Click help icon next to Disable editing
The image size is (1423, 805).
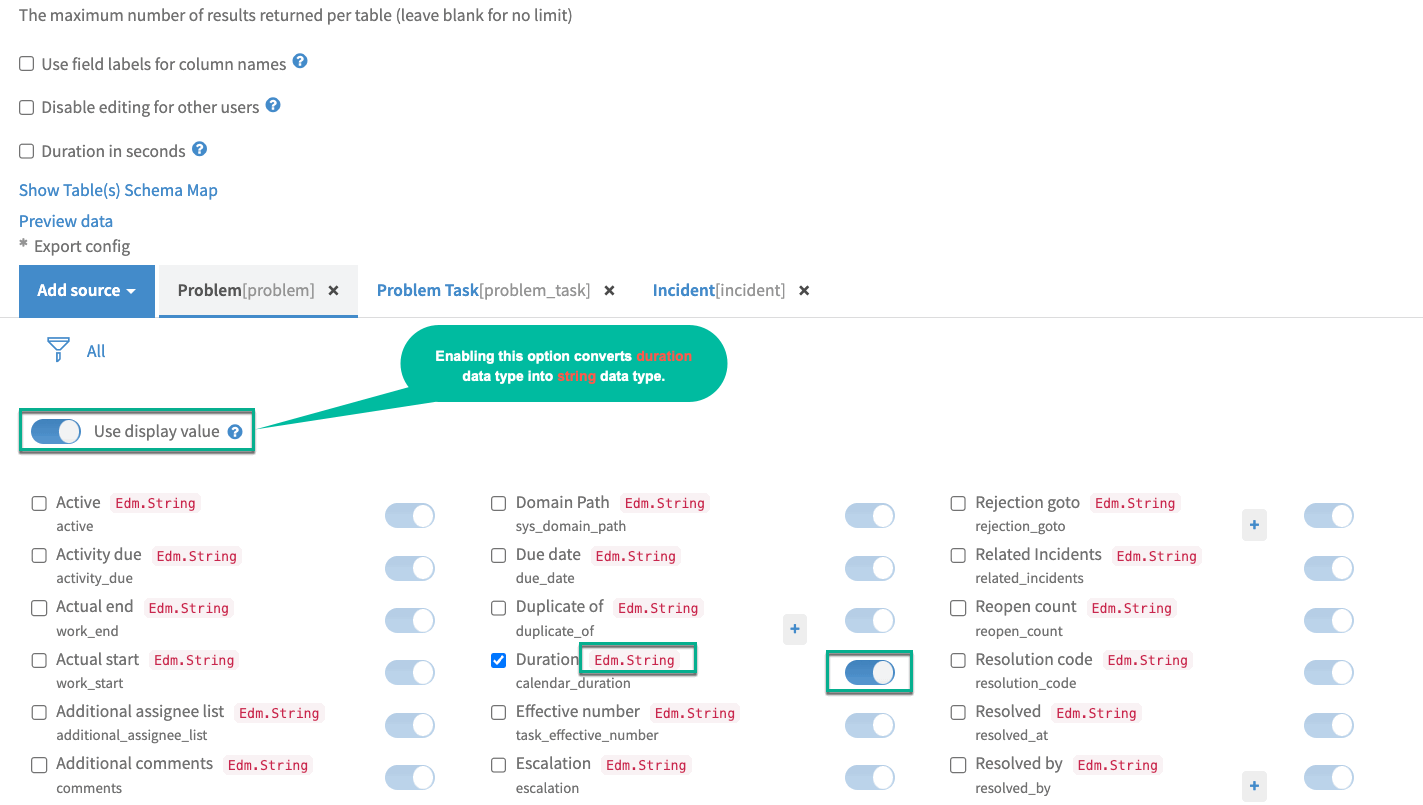tap(273, 105)
